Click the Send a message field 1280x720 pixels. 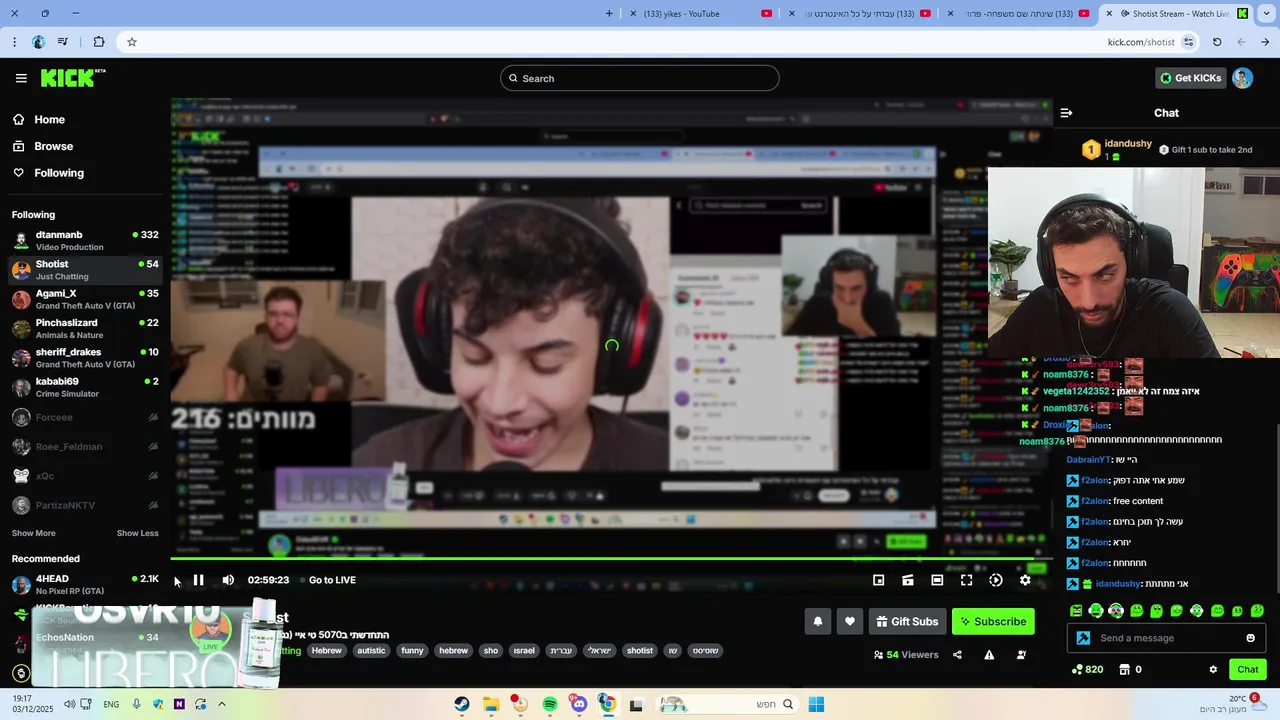1166,638
